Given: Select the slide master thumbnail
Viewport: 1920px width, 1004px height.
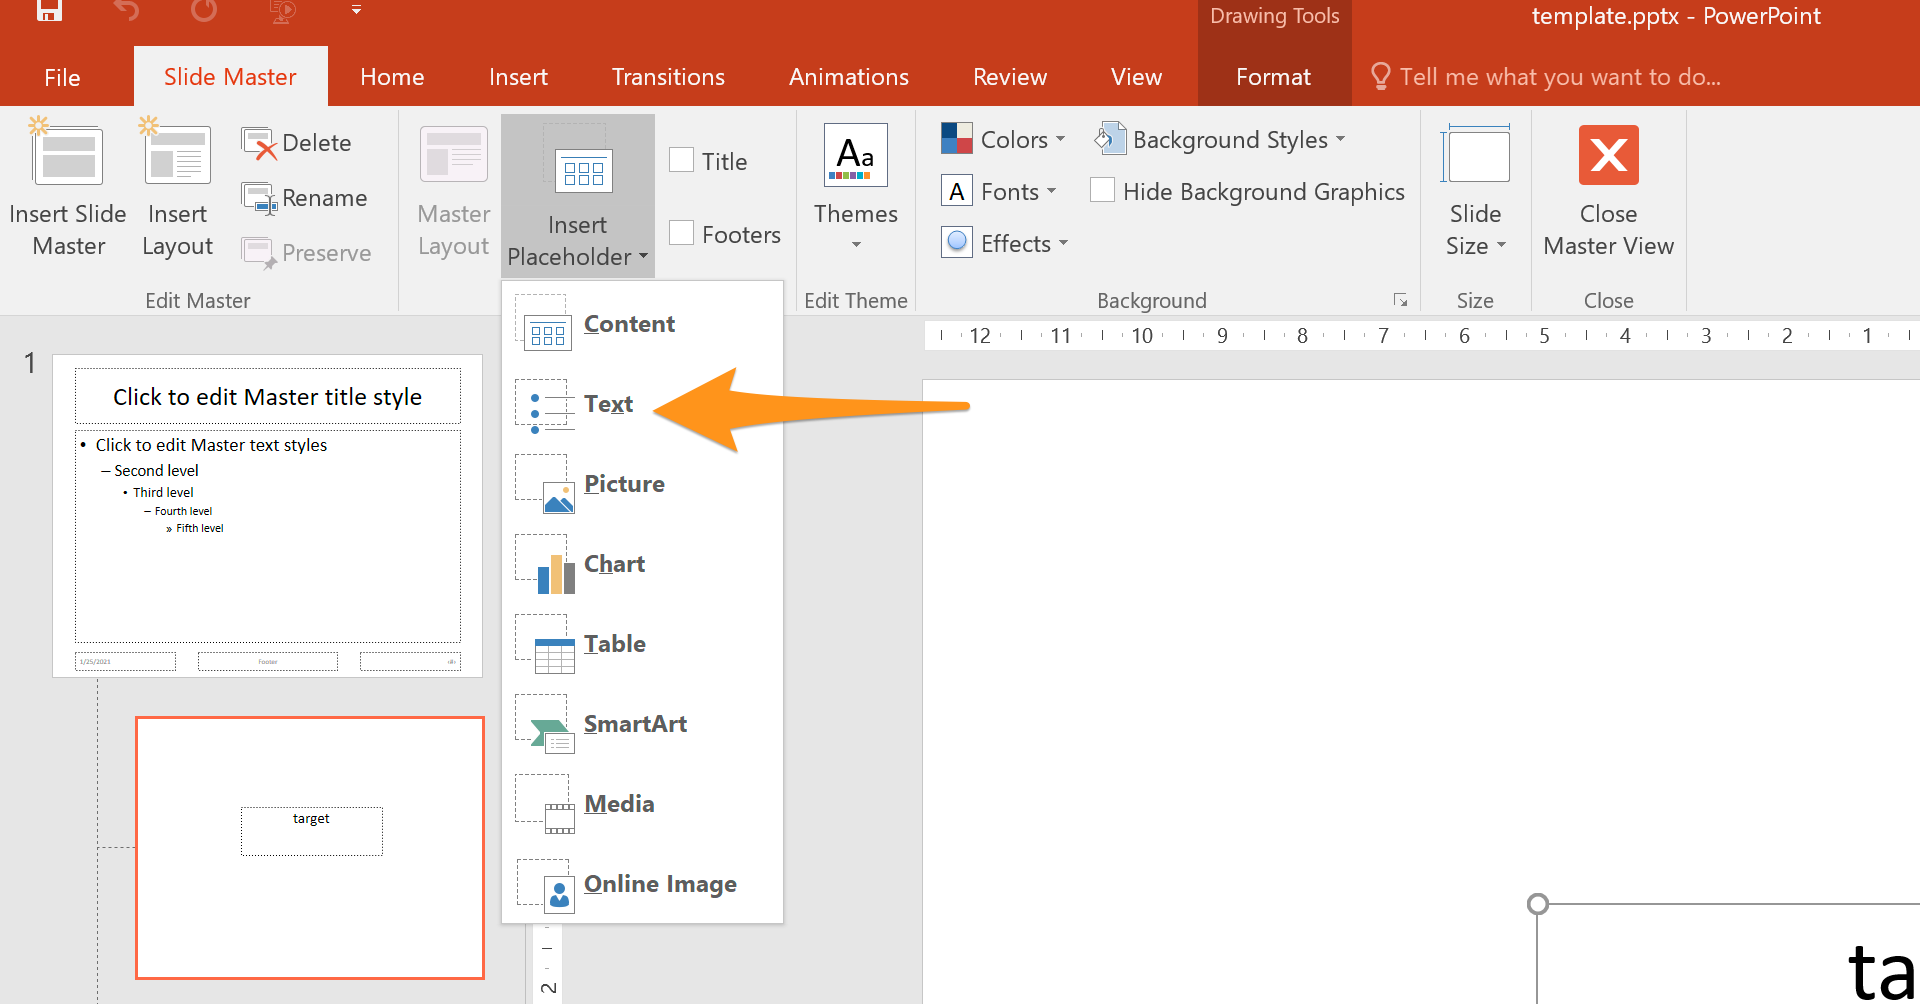Looking at the screenshot, I should pyautogui.click(x=267, y=515).
